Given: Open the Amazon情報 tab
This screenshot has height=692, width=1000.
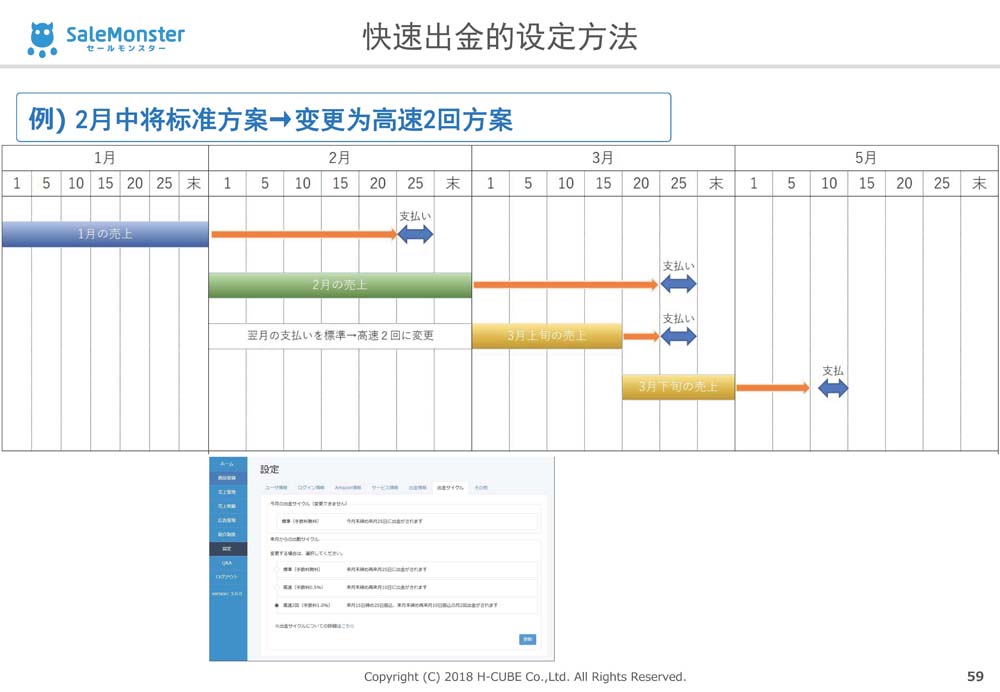Looking at the screenshot, I should pos(348,487).
